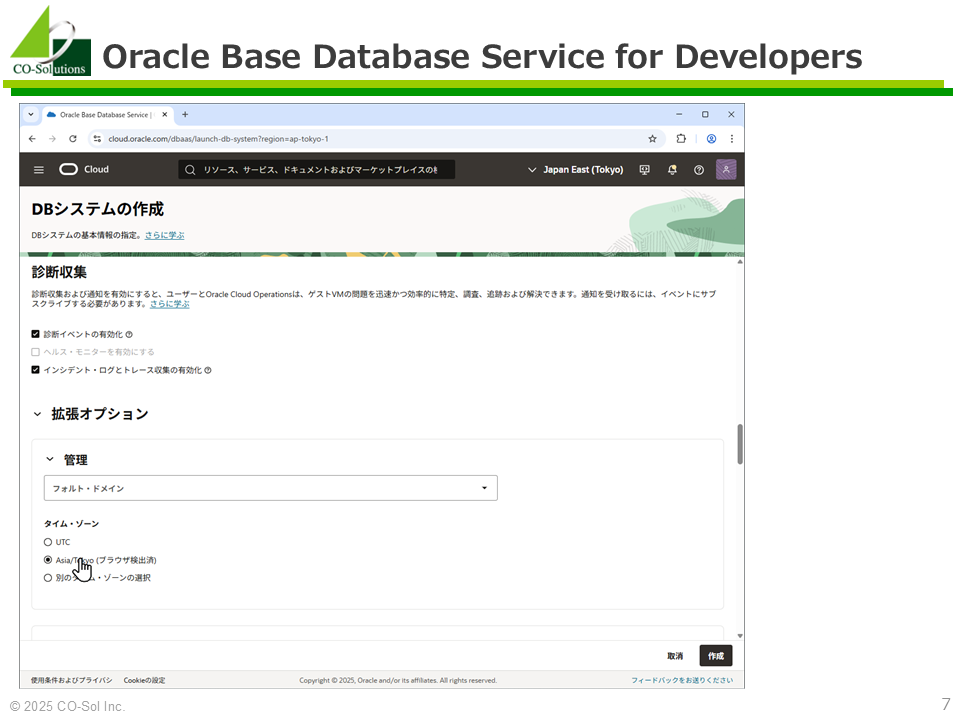Minimize the browser window

[x=679, y=114]
